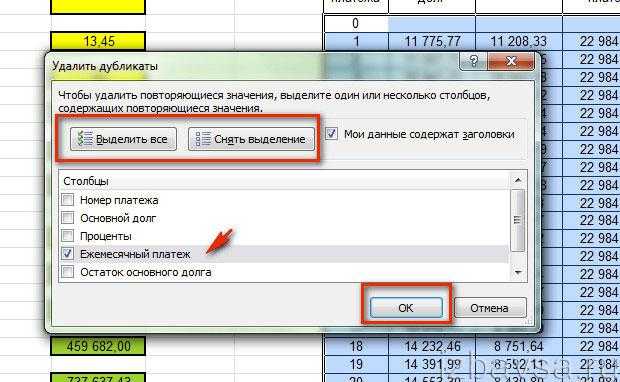
Task: Click the column list scrollbar thumb
Action: (x=518, y=220)
